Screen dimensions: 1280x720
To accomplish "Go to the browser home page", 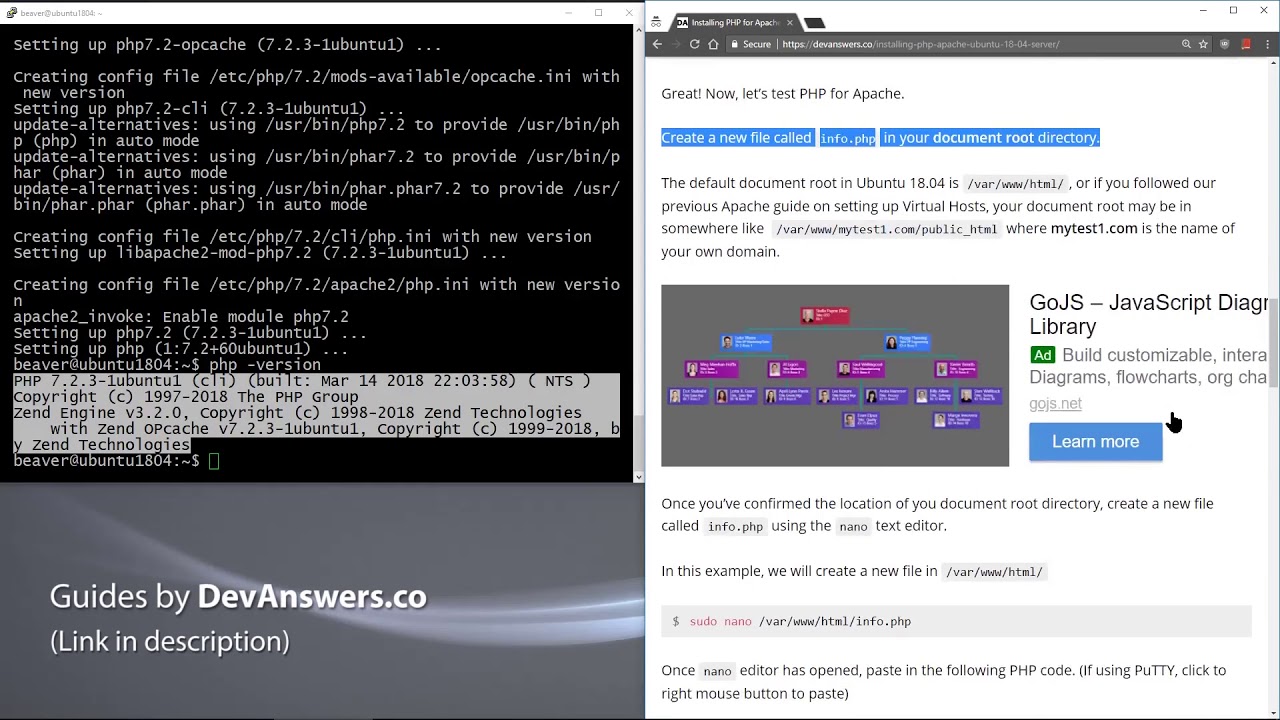I will 713,44.
